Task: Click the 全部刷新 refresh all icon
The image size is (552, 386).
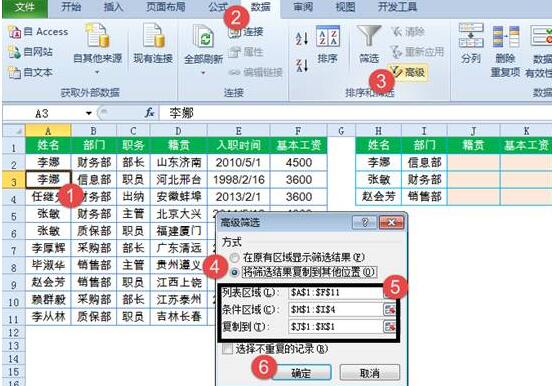Action: [x=203, y=37]
